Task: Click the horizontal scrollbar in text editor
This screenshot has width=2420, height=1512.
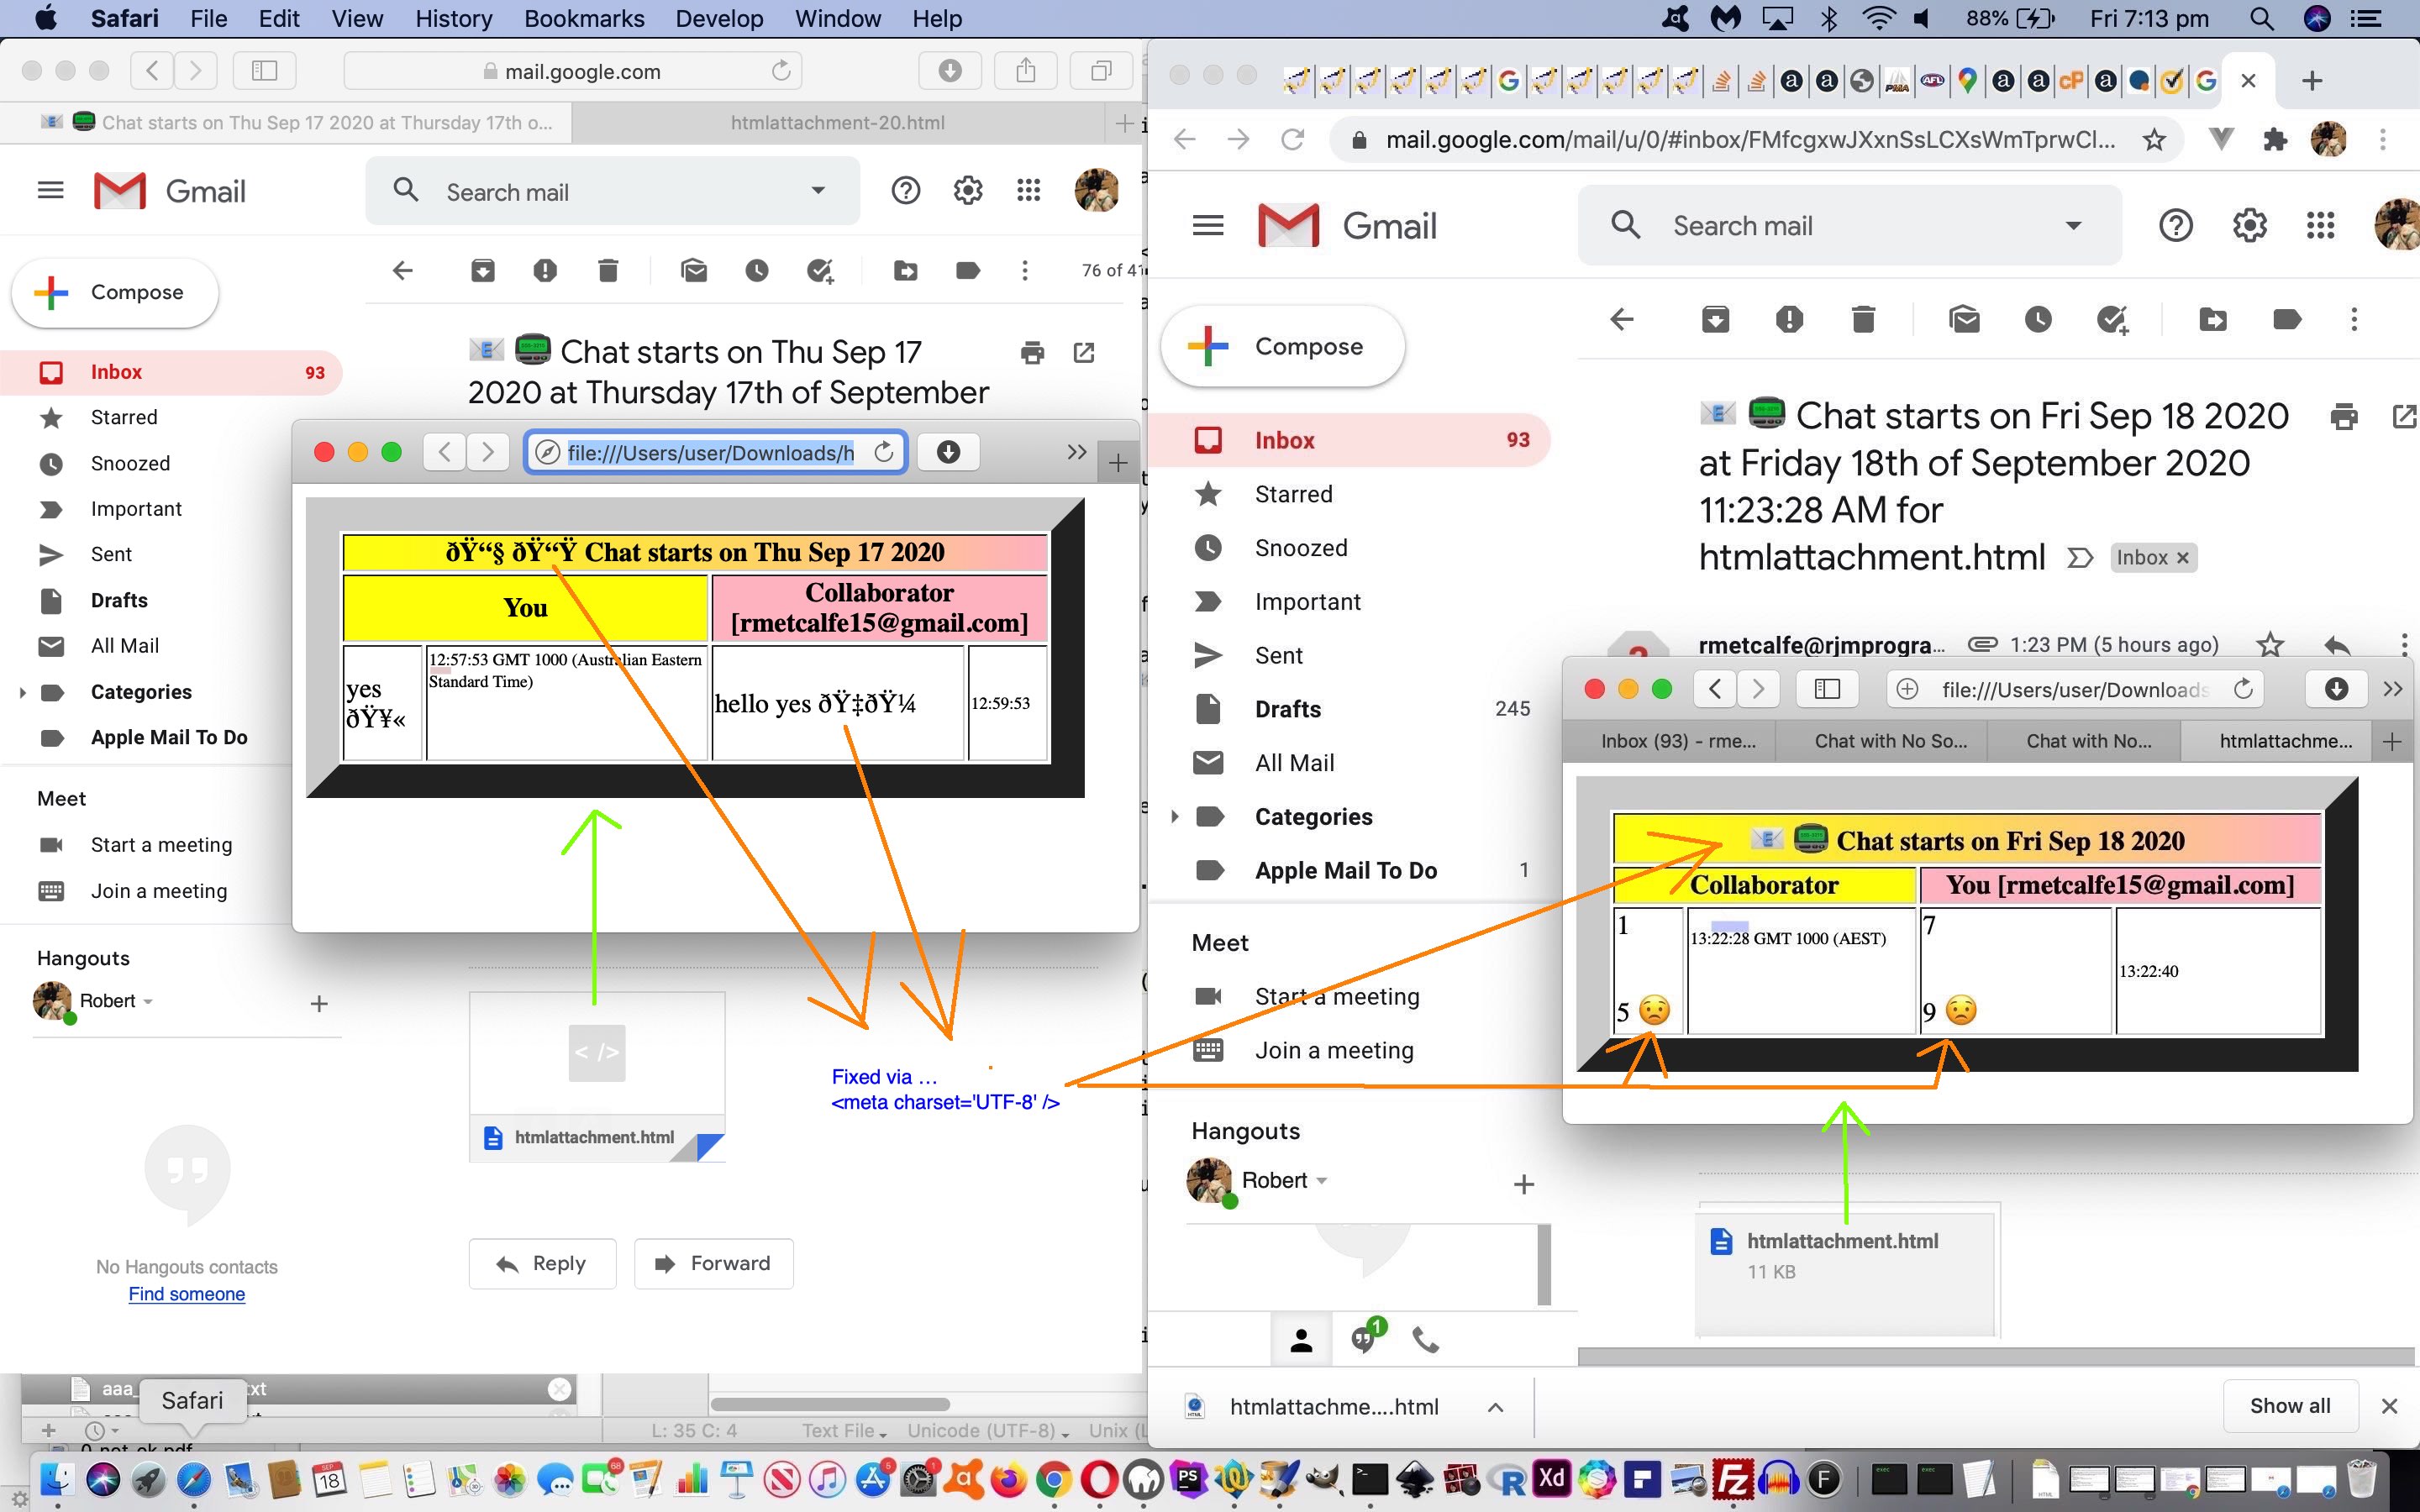Action: pos(830,1404)
